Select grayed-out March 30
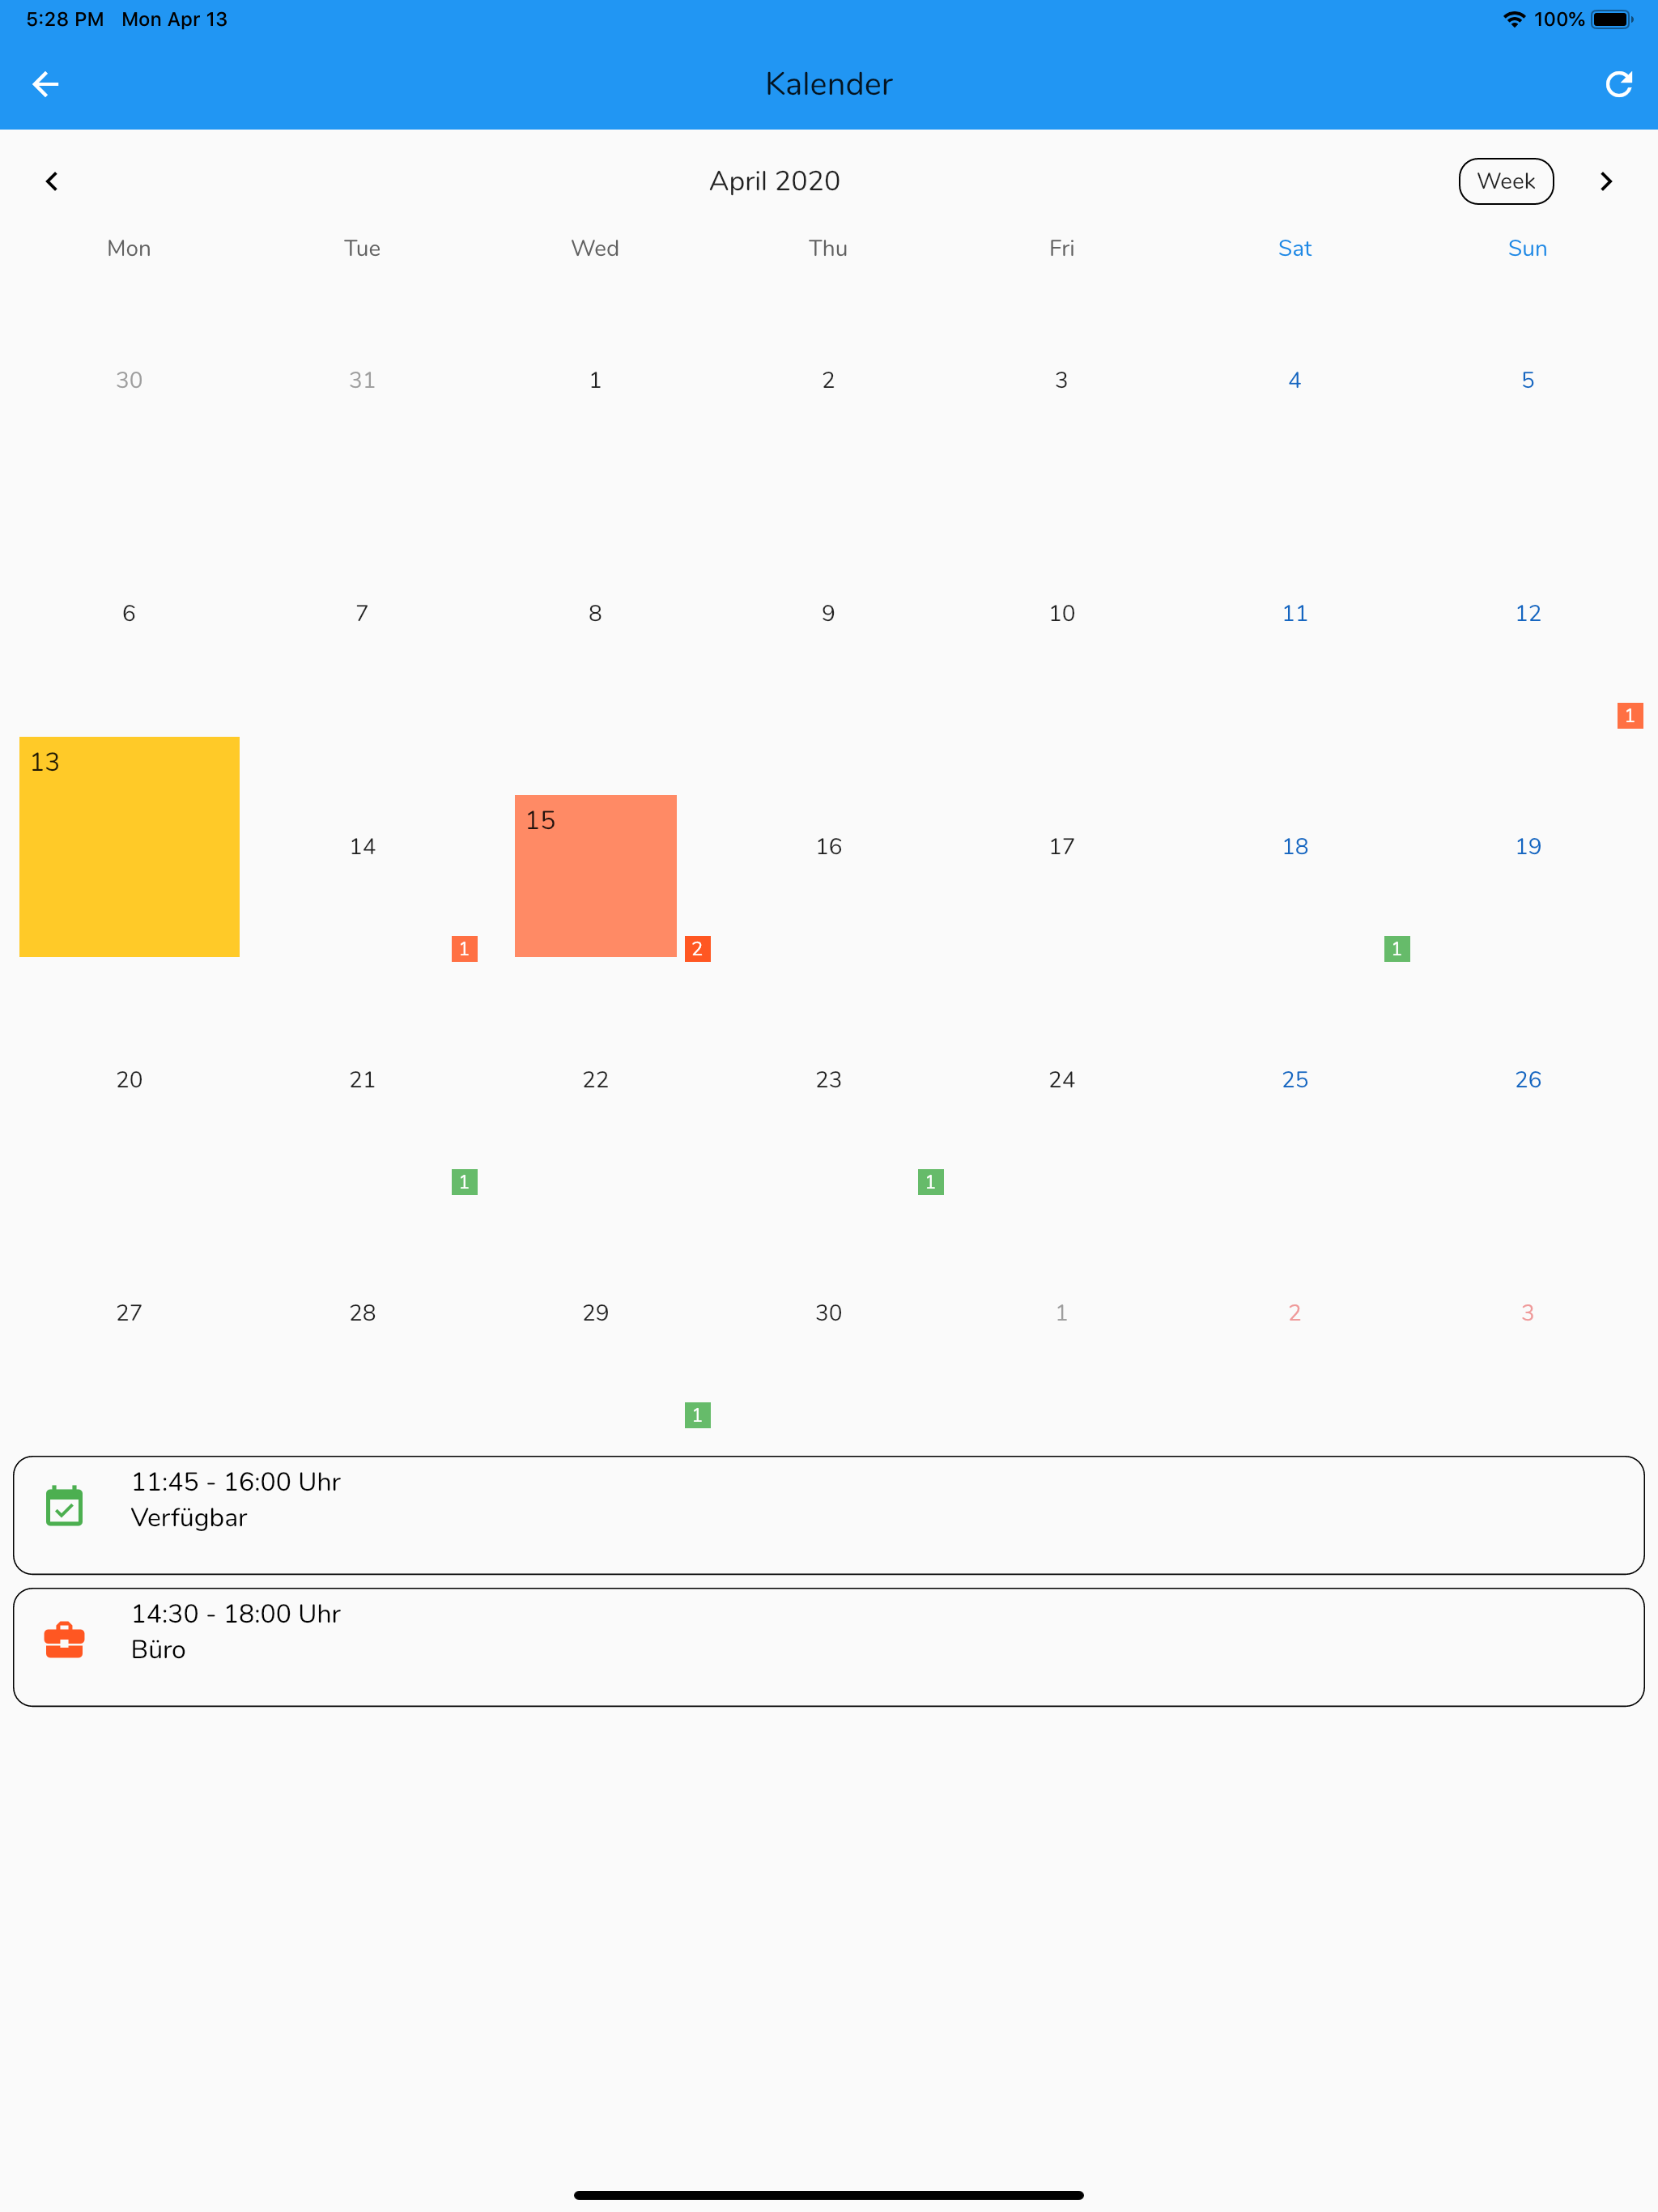The height and width of the screenshot is (2212, 1658). point(129,380)
